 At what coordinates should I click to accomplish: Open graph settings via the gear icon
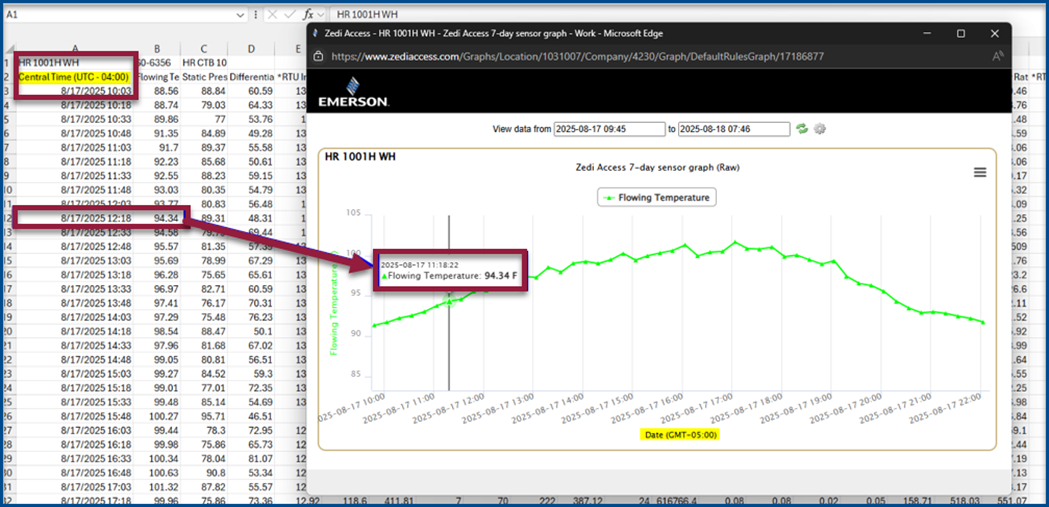[820, 128]
